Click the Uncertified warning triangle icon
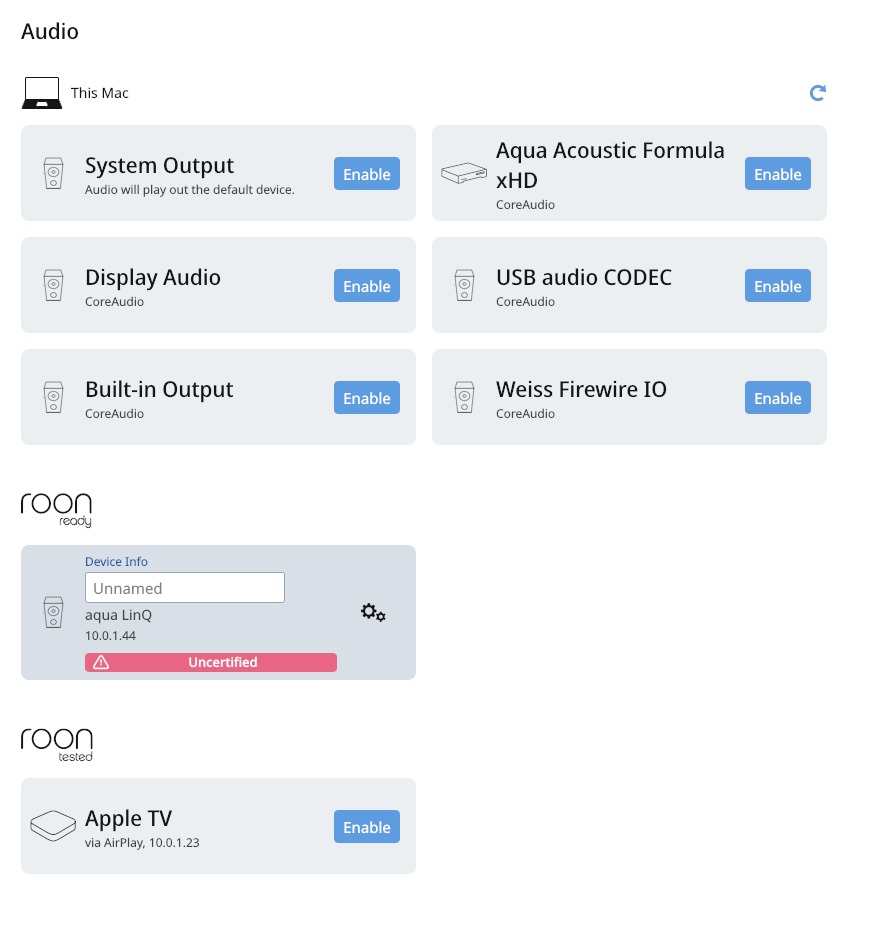Image resolution: width=881 pixels, height=928 pixels. point(101,662)
